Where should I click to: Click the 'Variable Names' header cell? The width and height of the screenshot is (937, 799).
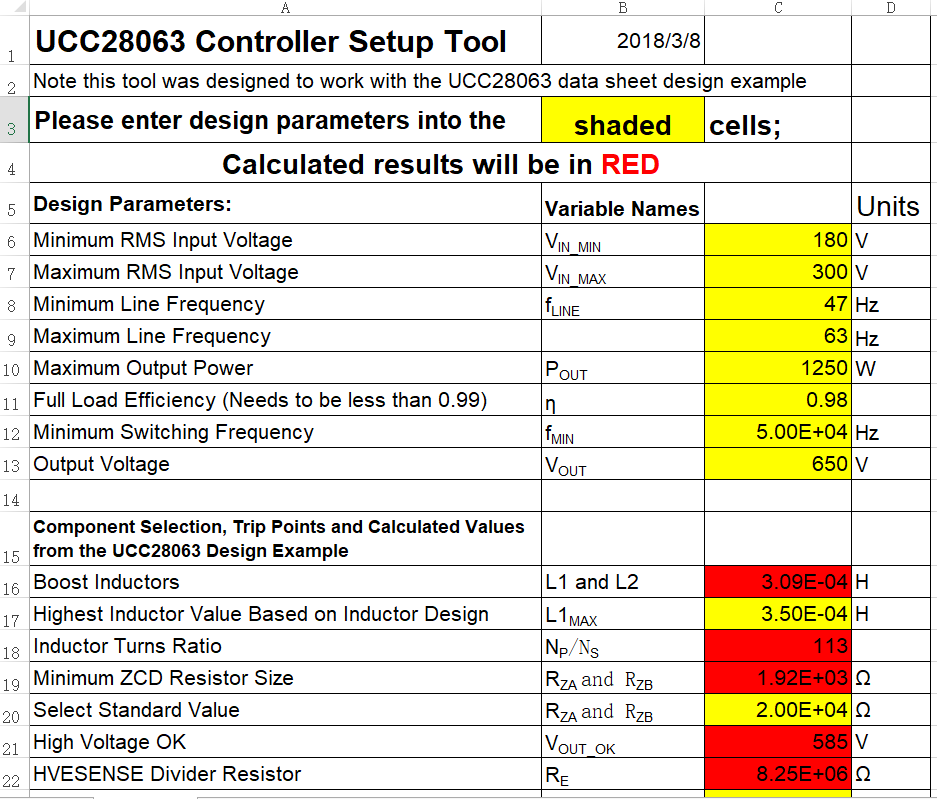tap(623, 203)
